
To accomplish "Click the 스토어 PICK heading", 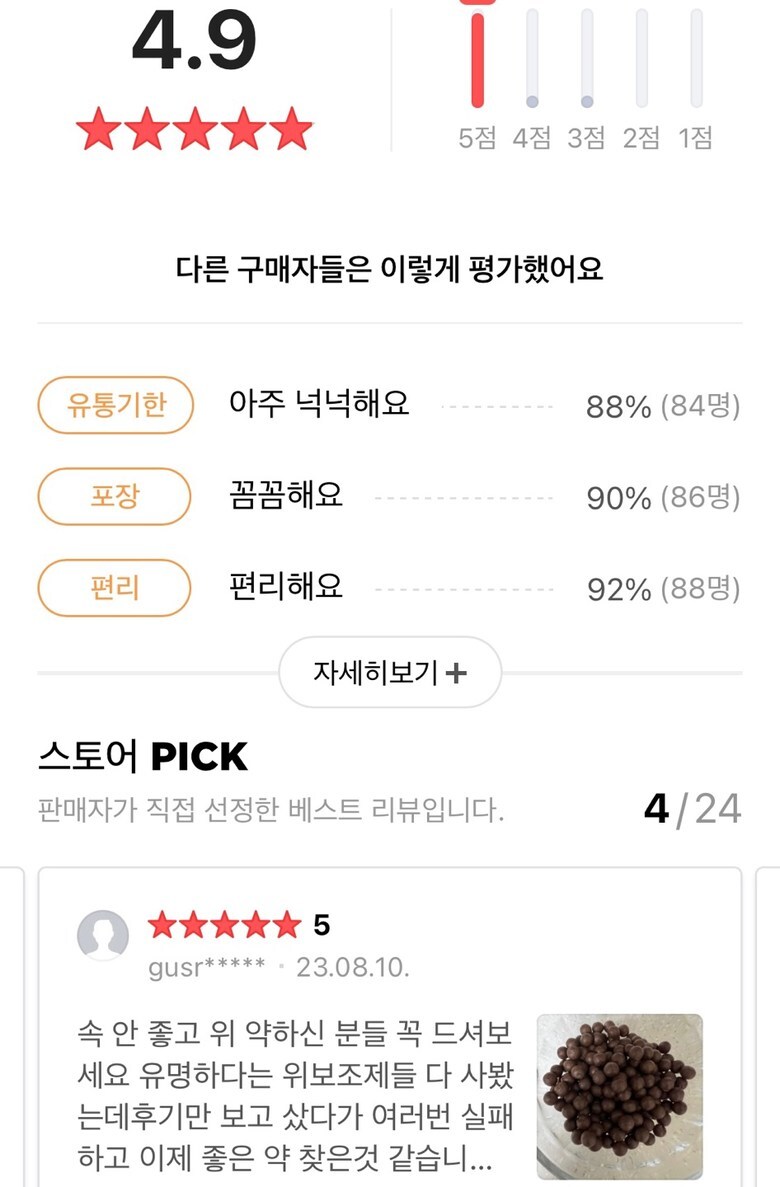I will 142,757.
